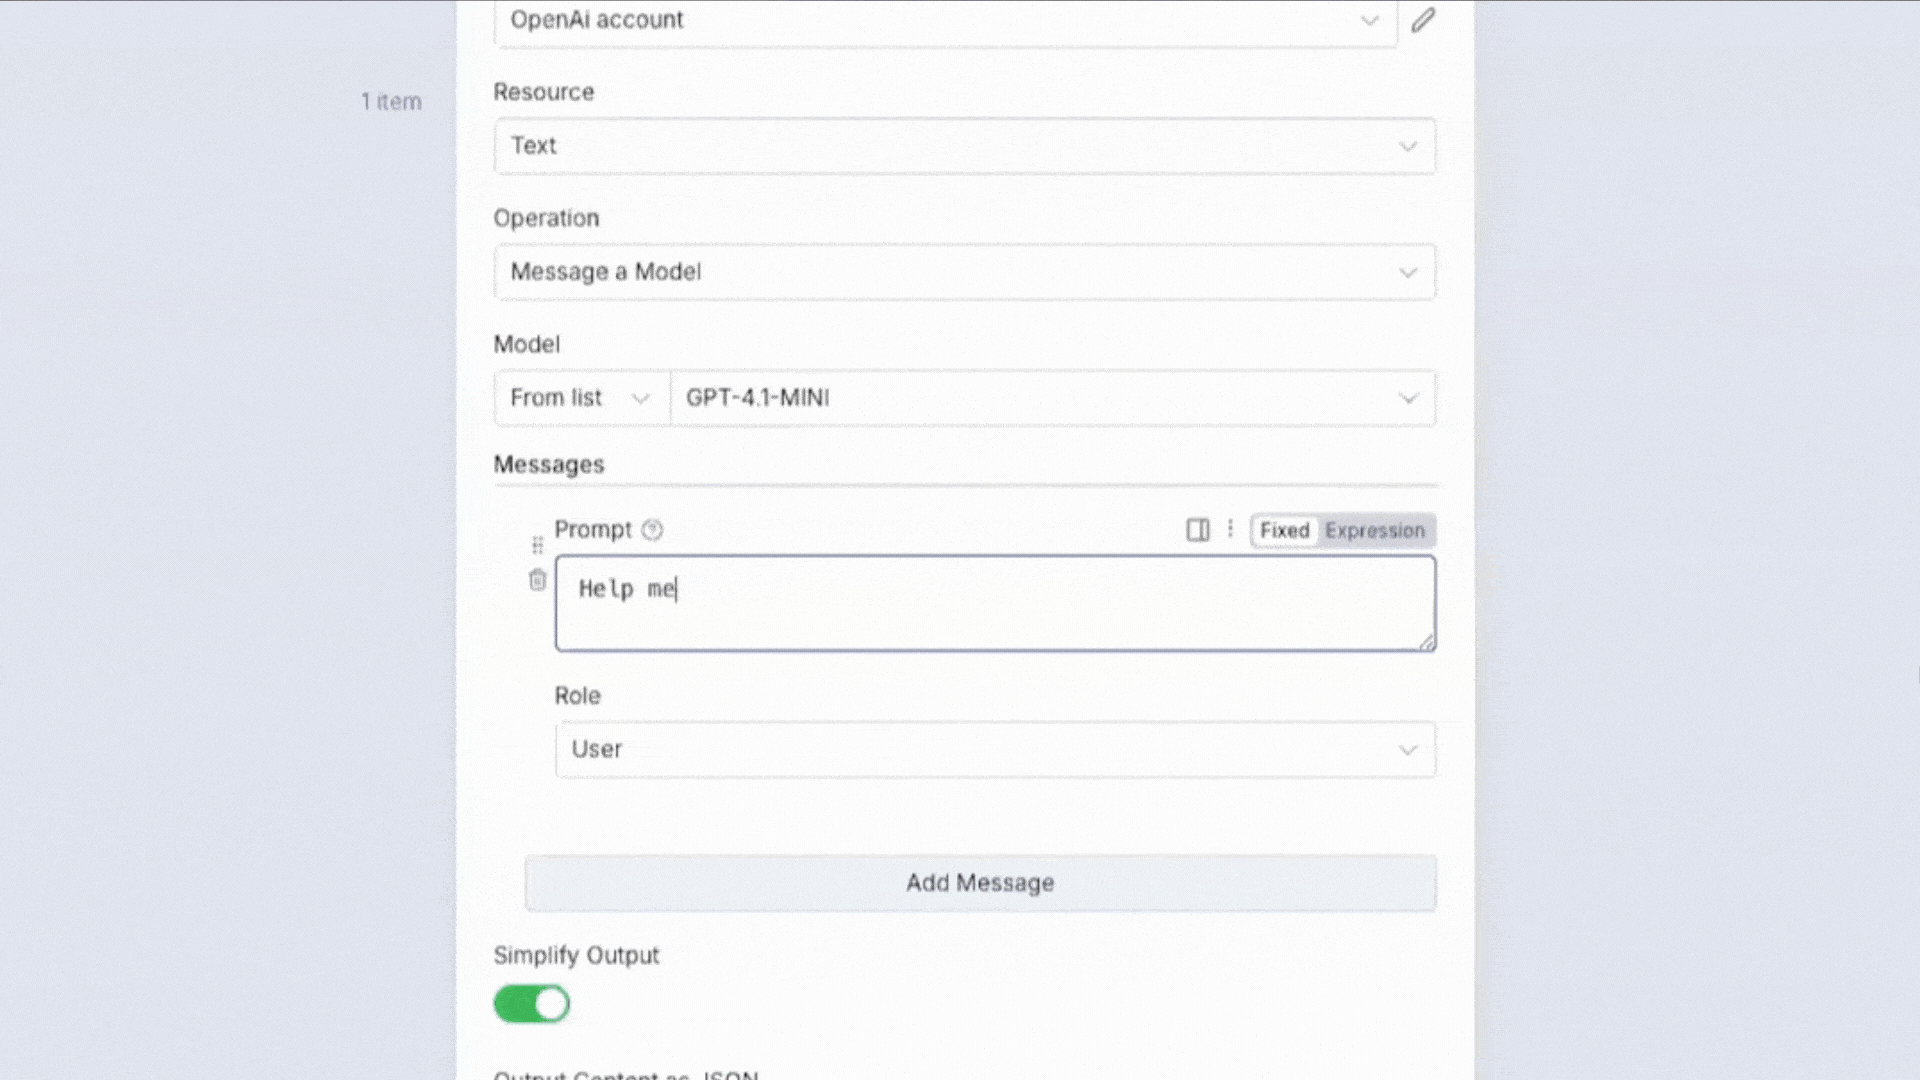Viewport: 1920px width, 1080px height.
Task: Open the GPT-4.1-MINI model dropdown
Action: coord(1052,398)
